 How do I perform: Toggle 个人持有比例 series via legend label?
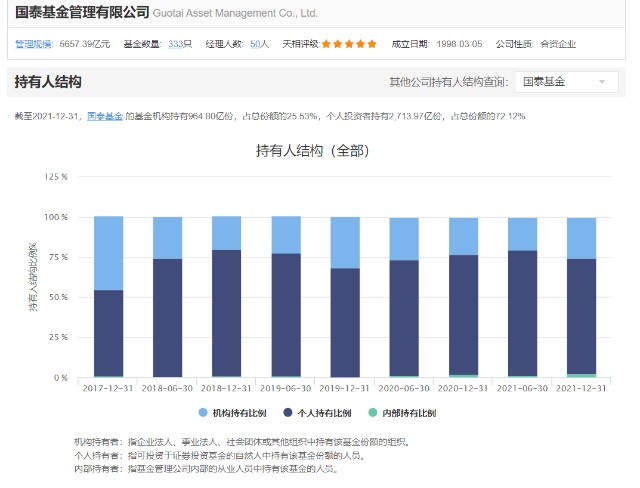(321, 412)
